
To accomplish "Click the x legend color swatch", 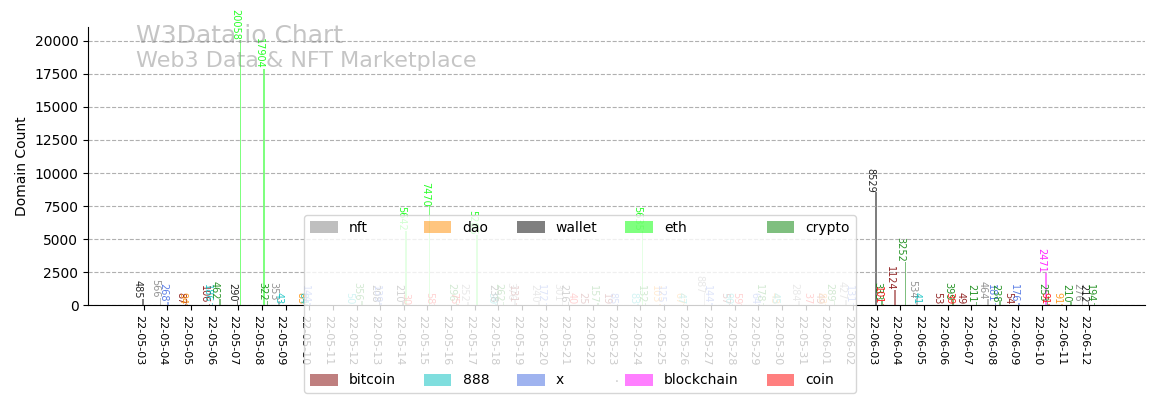I will coord(531,380).
